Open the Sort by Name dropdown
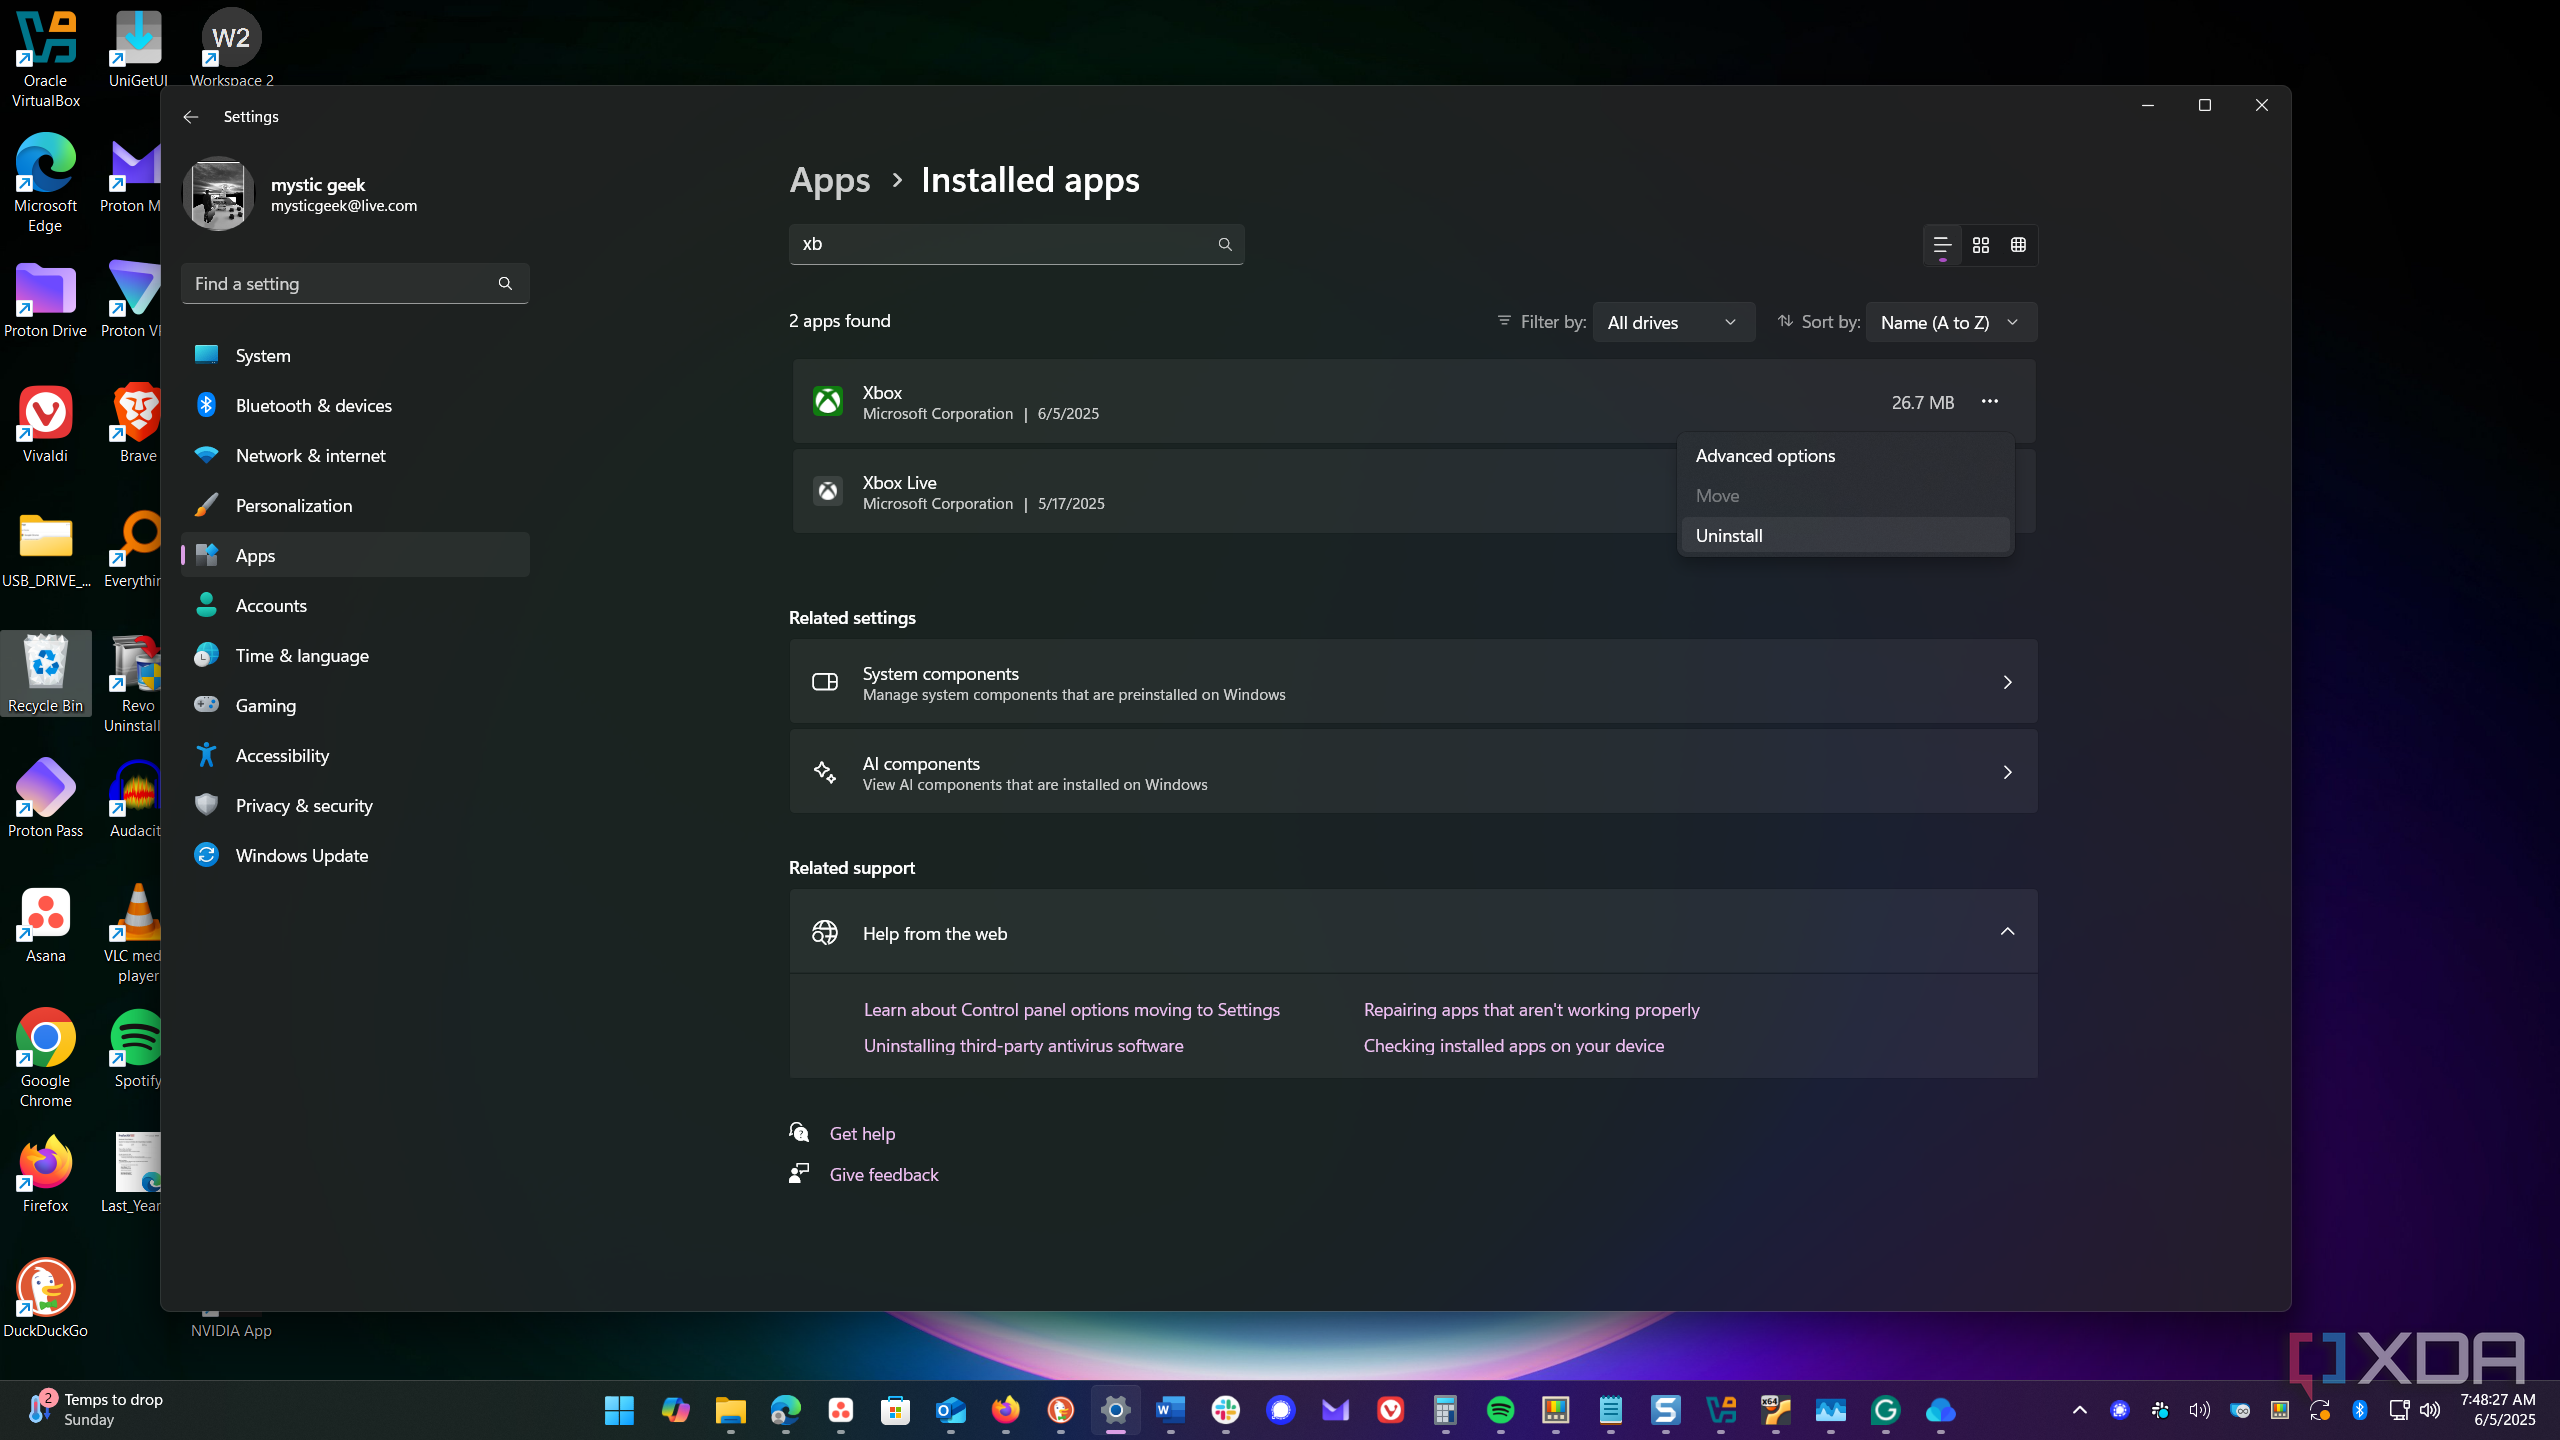 coord(1951,322)
